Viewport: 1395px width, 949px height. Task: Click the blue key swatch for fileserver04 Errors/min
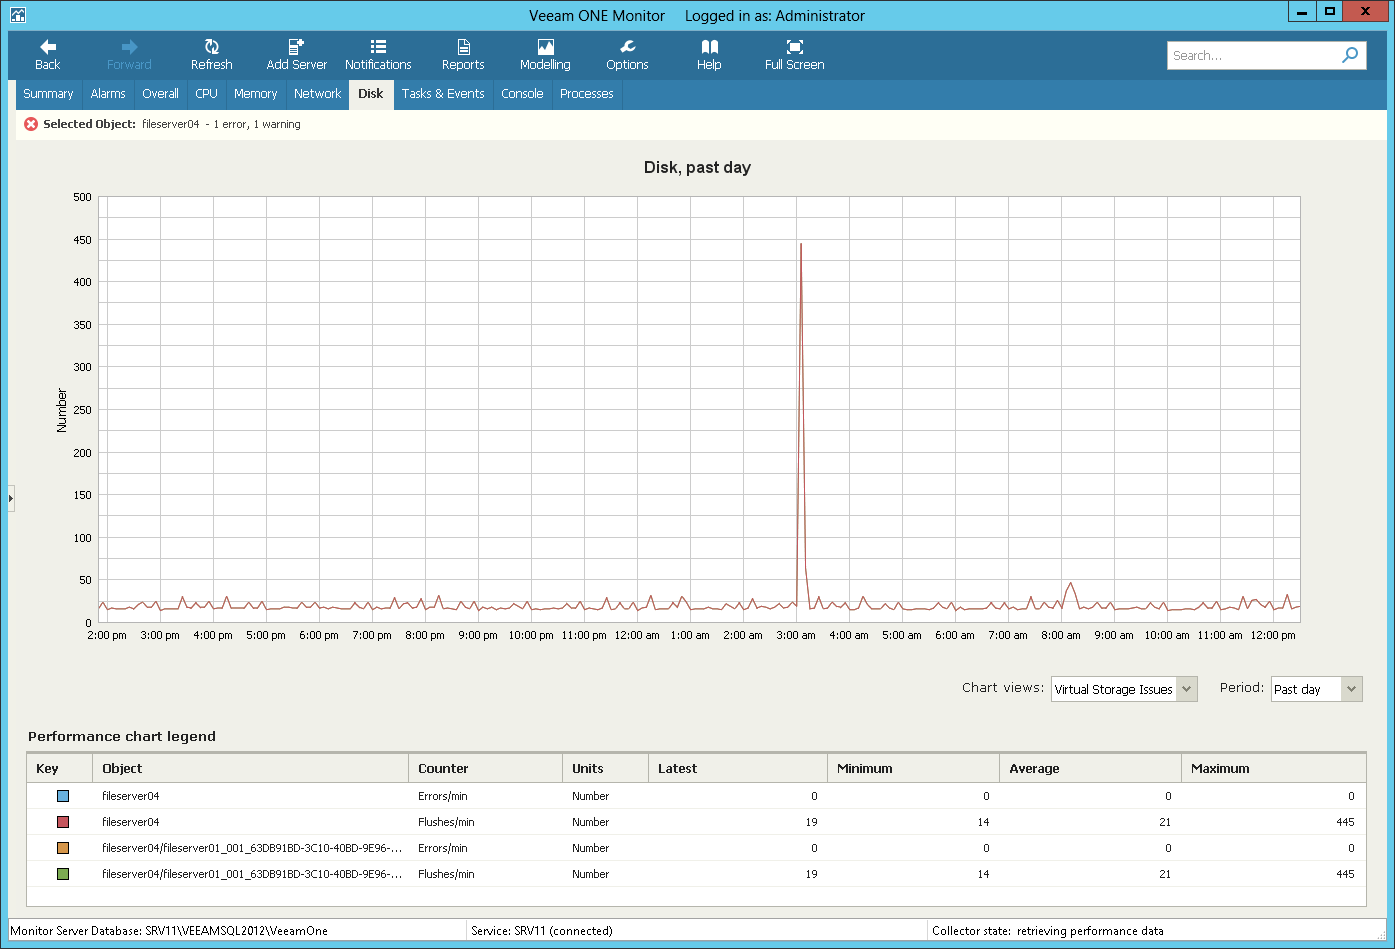point(63,796)
